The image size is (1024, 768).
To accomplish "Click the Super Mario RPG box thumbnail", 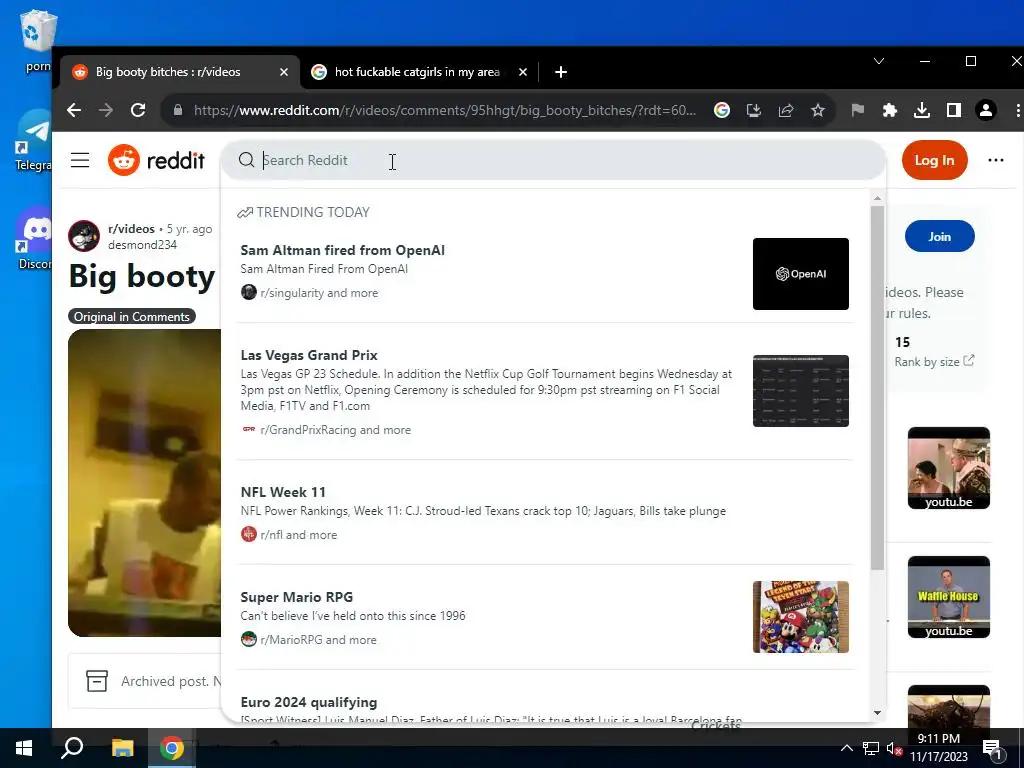I will point(801,616).
